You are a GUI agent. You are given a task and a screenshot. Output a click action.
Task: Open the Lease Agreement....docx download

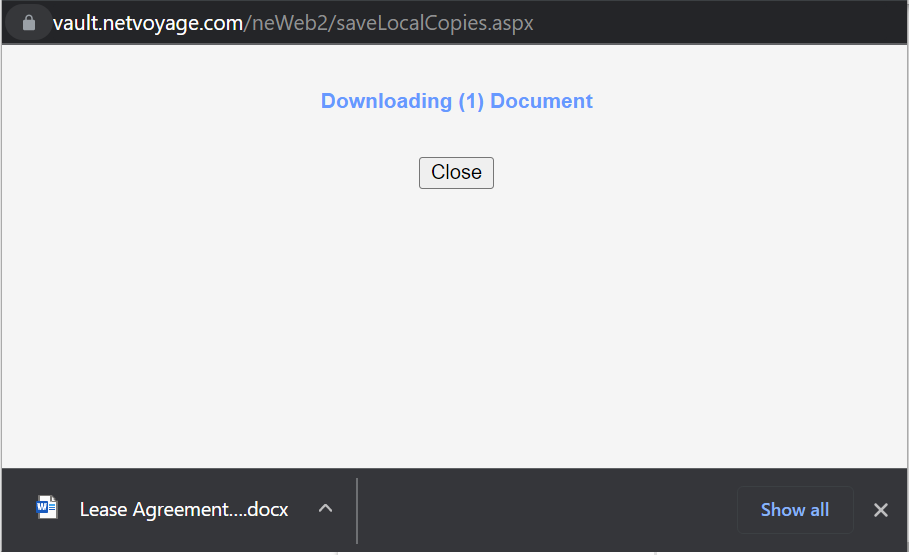pyautogui.click(x=184, y=509)
